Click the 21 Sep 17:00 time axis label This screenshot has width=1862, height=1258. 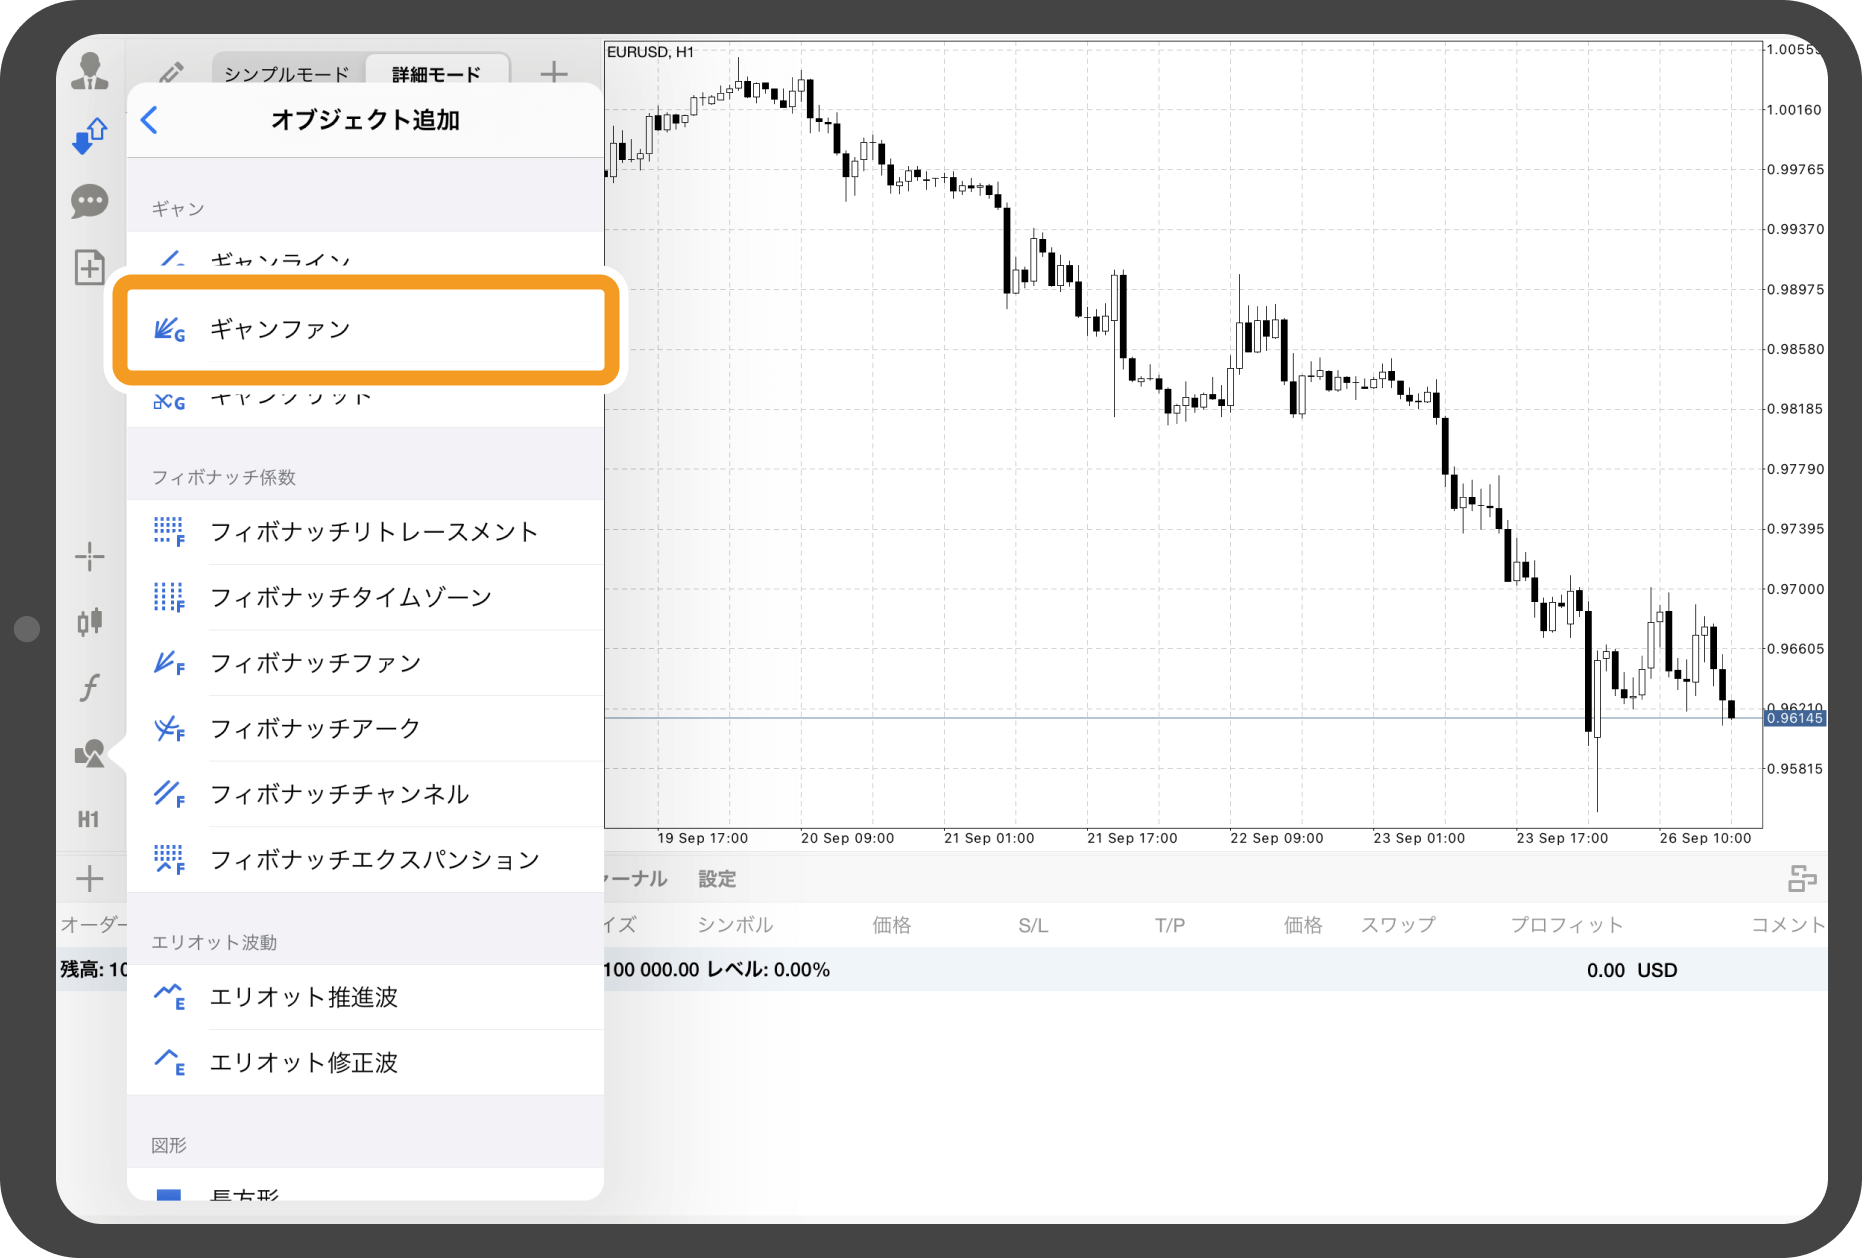pyautogui.click(x=1132, y=838)
